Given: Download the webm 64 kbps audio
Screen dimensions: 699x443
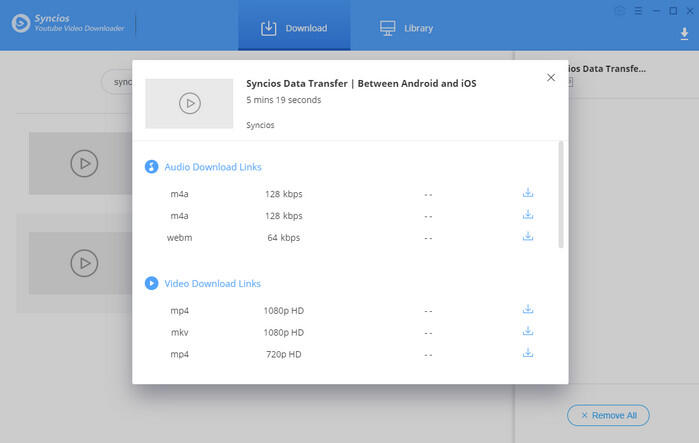Looking at the screenshot, I should click(x=528, y=237).
